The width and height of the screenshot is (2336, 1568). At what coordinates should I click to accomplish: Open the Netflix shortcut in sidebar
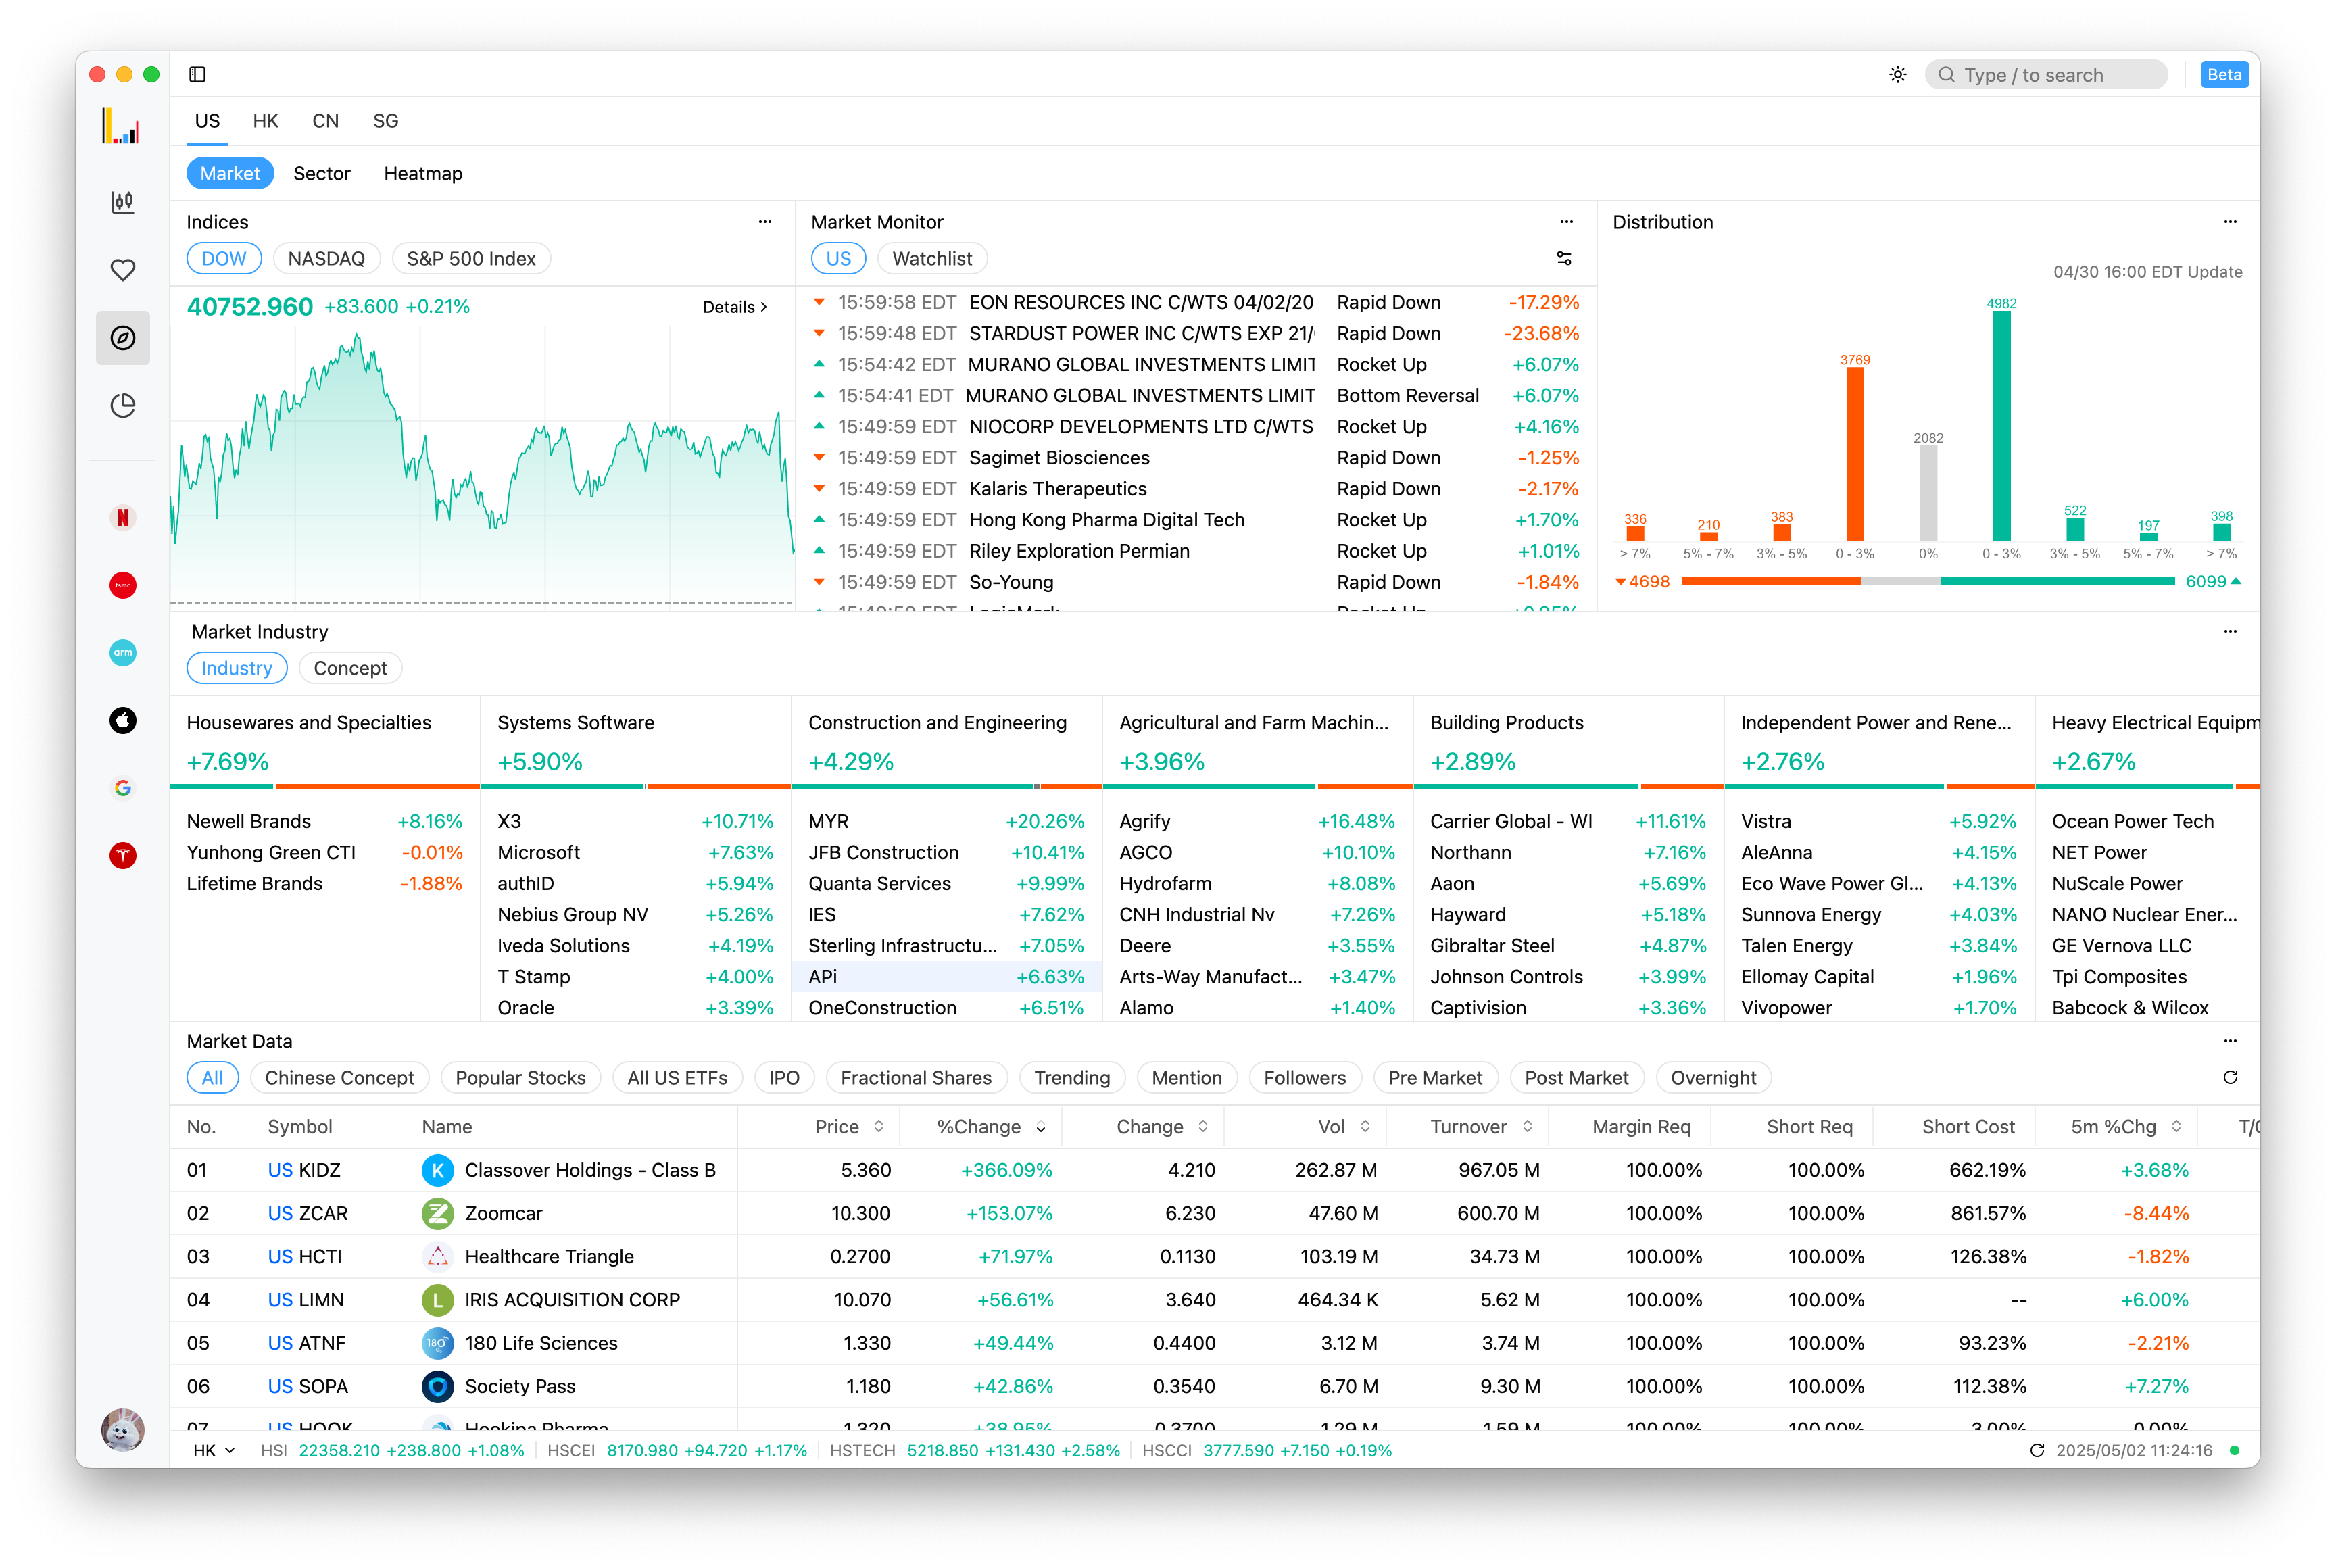click(x=123, y=517)
